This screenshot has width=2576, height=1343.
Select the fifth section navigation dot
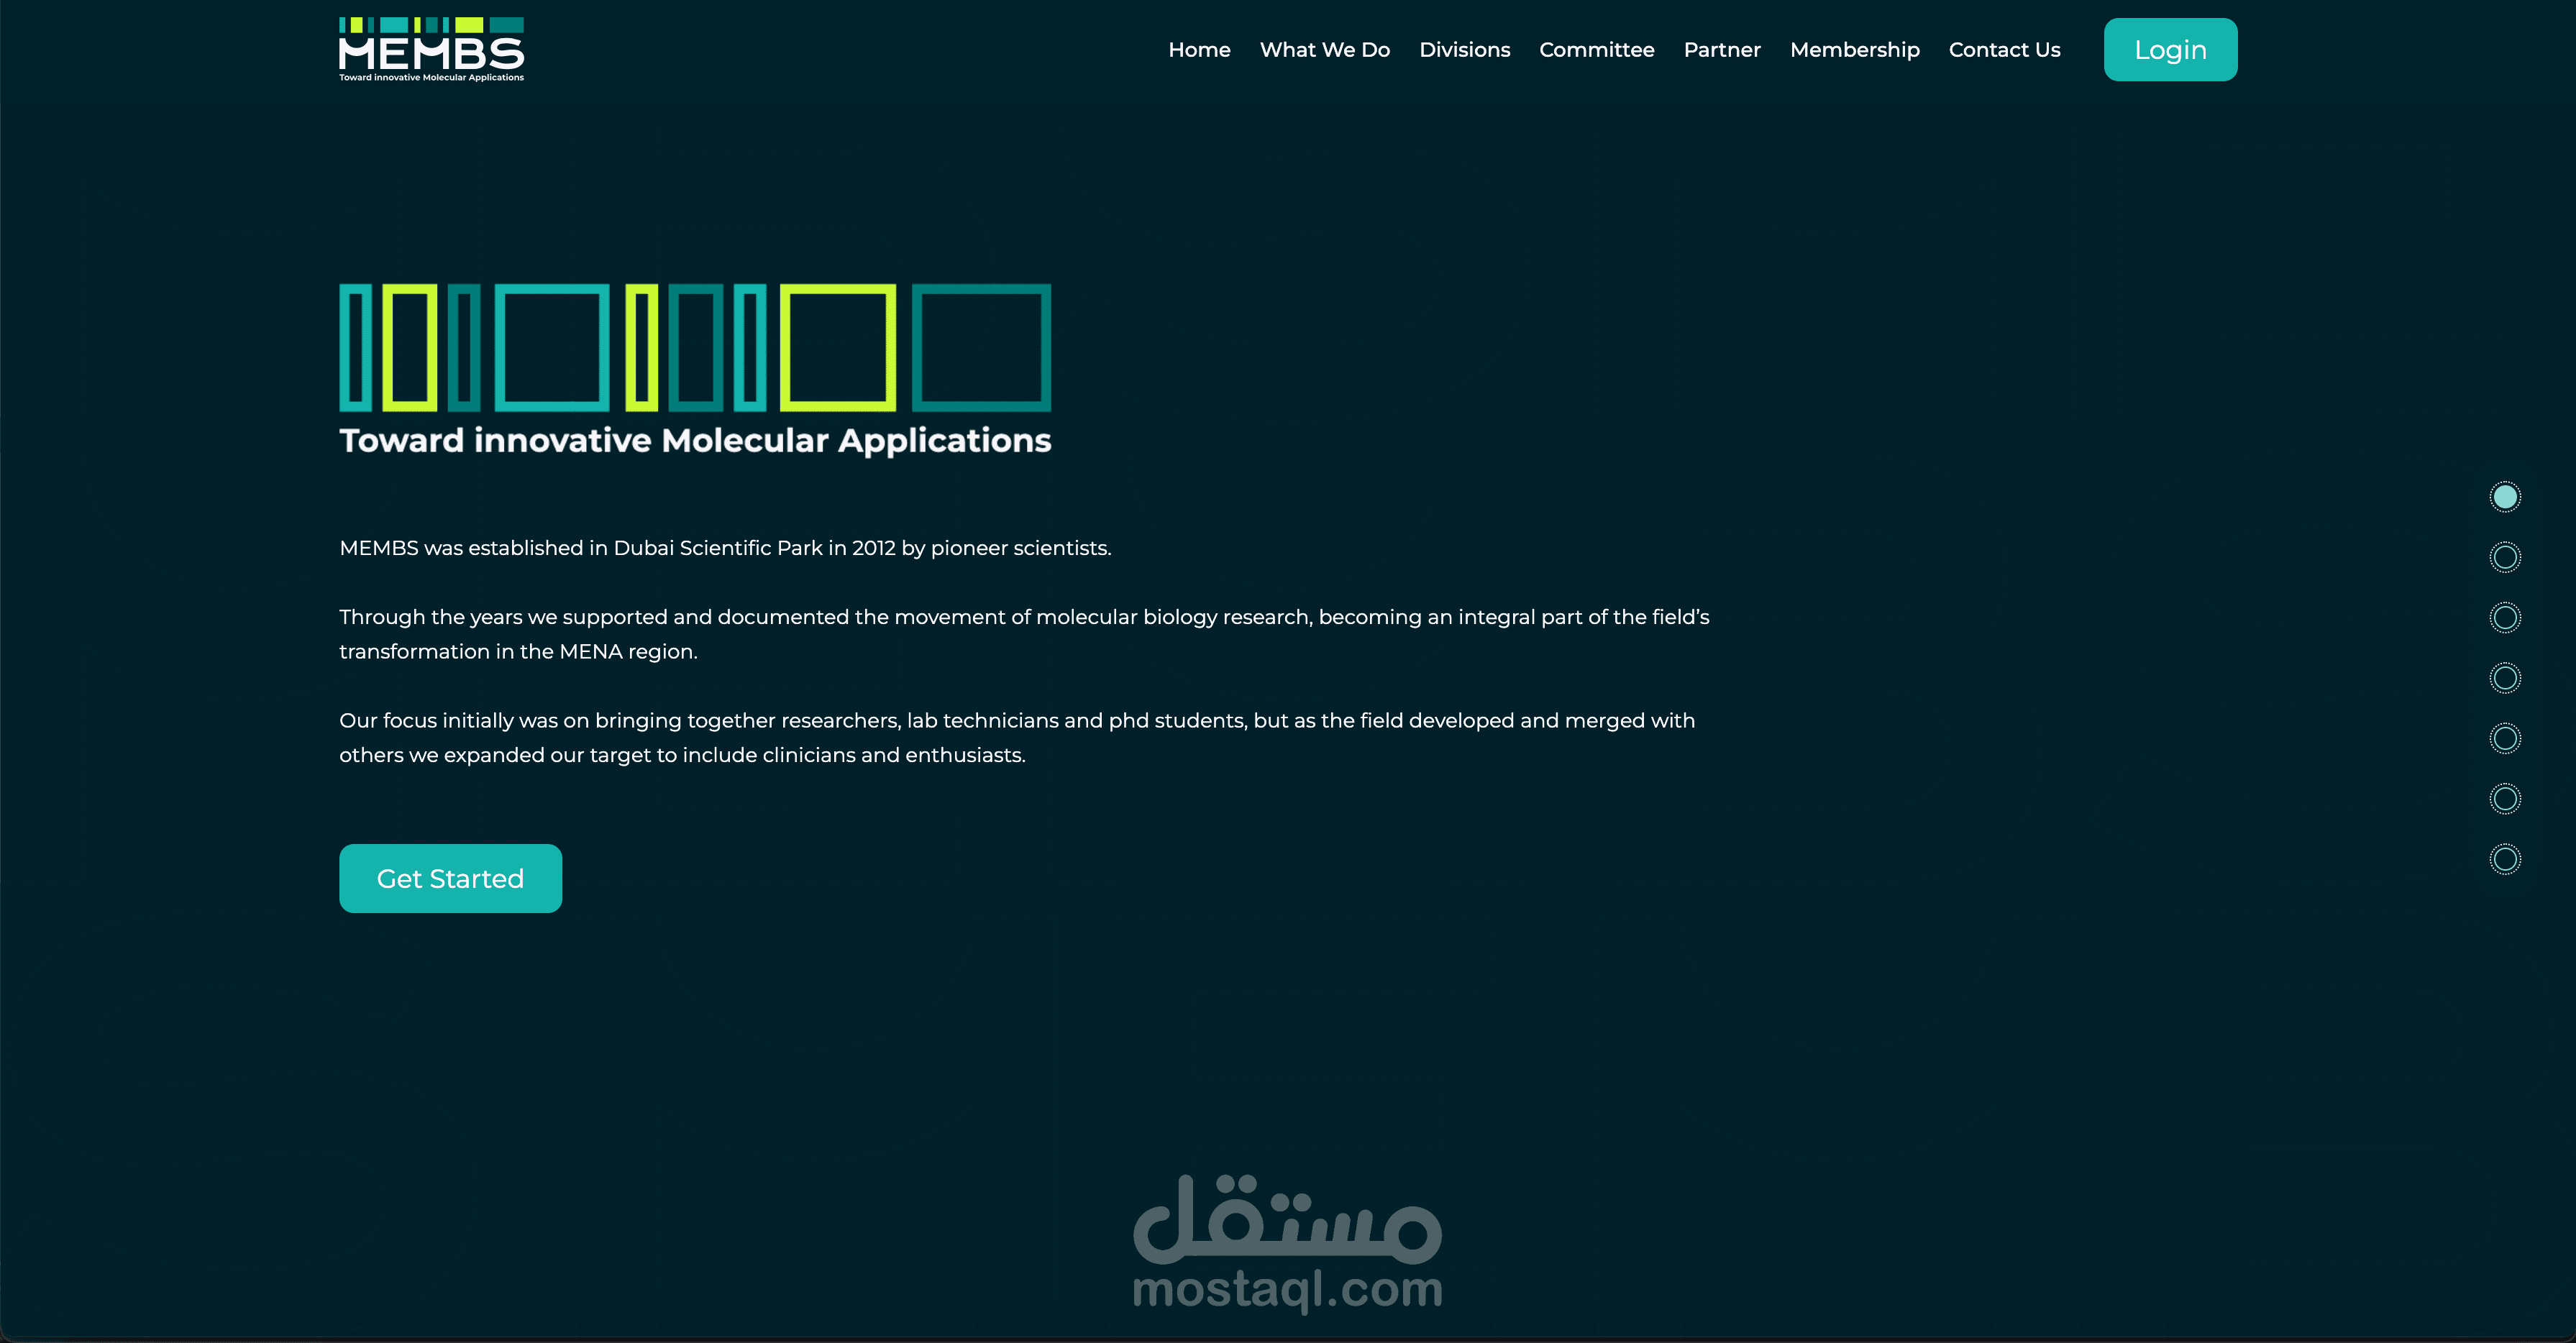click(x=2505, y=738)
